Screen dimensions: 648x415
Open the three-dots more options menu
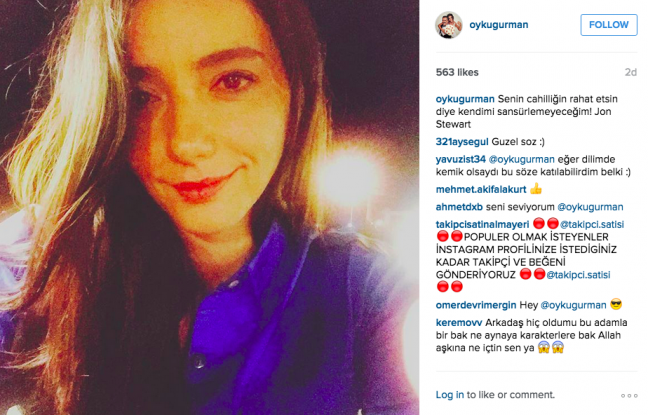tap(629, 396)
